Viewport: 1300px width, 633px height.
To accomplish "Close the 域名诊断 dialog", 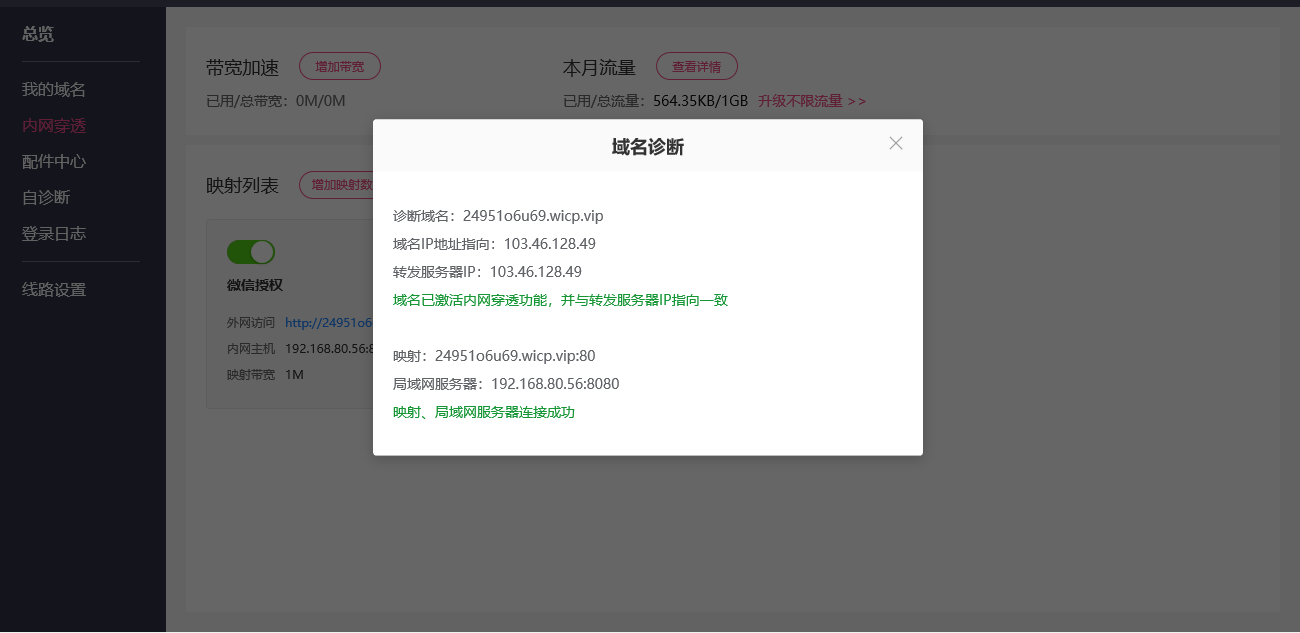I will tap(895, 143).
